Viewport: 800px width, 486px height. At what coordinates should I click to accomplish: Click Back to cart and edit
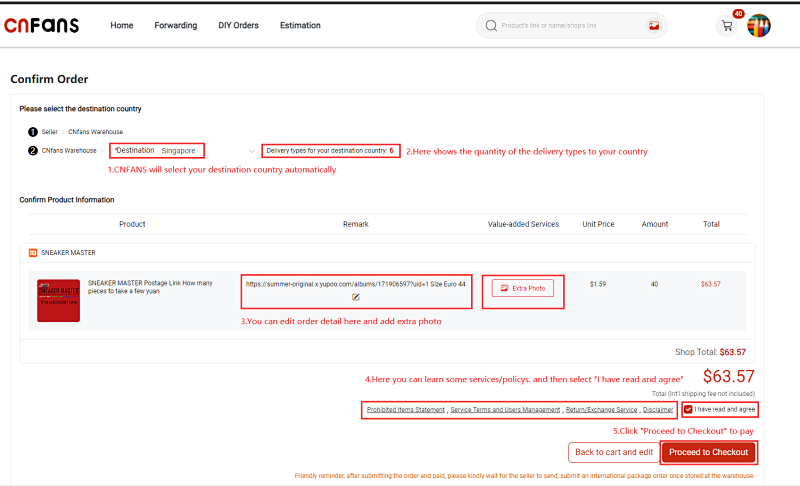click(x=614, y=452)
